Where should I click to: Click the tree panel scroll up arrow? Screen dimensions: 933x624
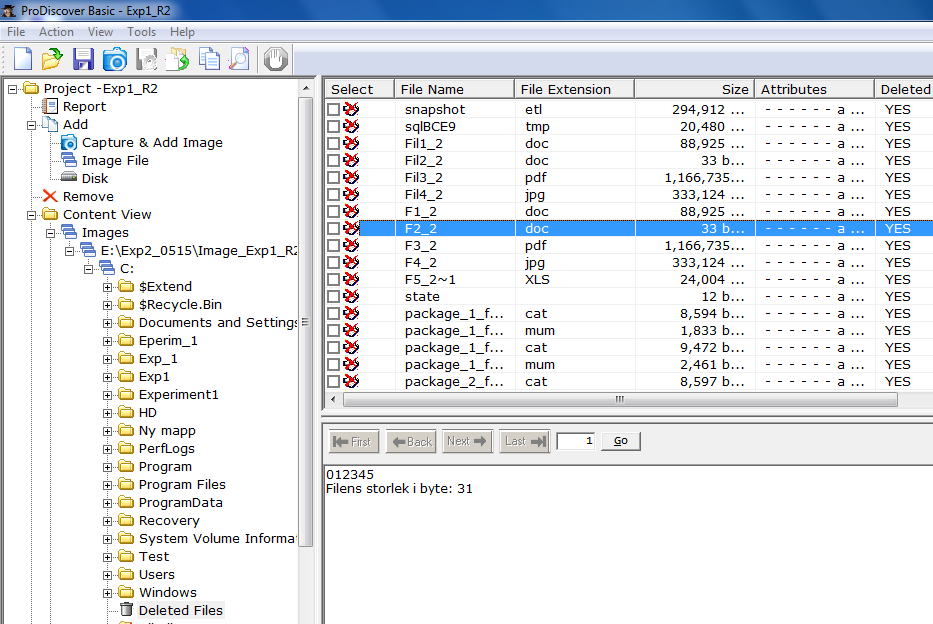(306, 89)
